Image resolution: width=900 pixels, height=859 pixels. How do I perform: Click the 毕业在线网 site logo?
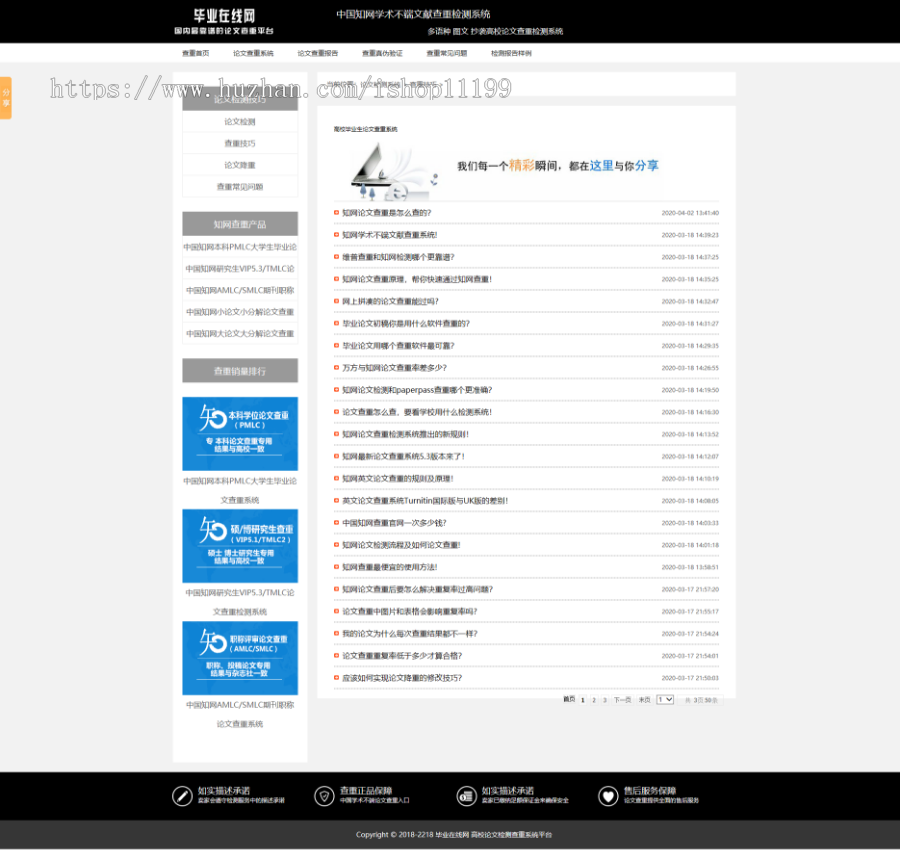[x=224, y=21]
